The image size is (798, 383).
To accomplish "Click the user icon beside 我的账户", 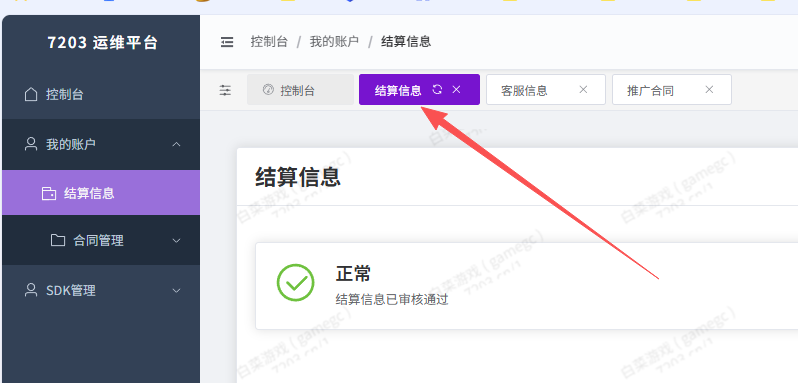I will pos(31,144).
